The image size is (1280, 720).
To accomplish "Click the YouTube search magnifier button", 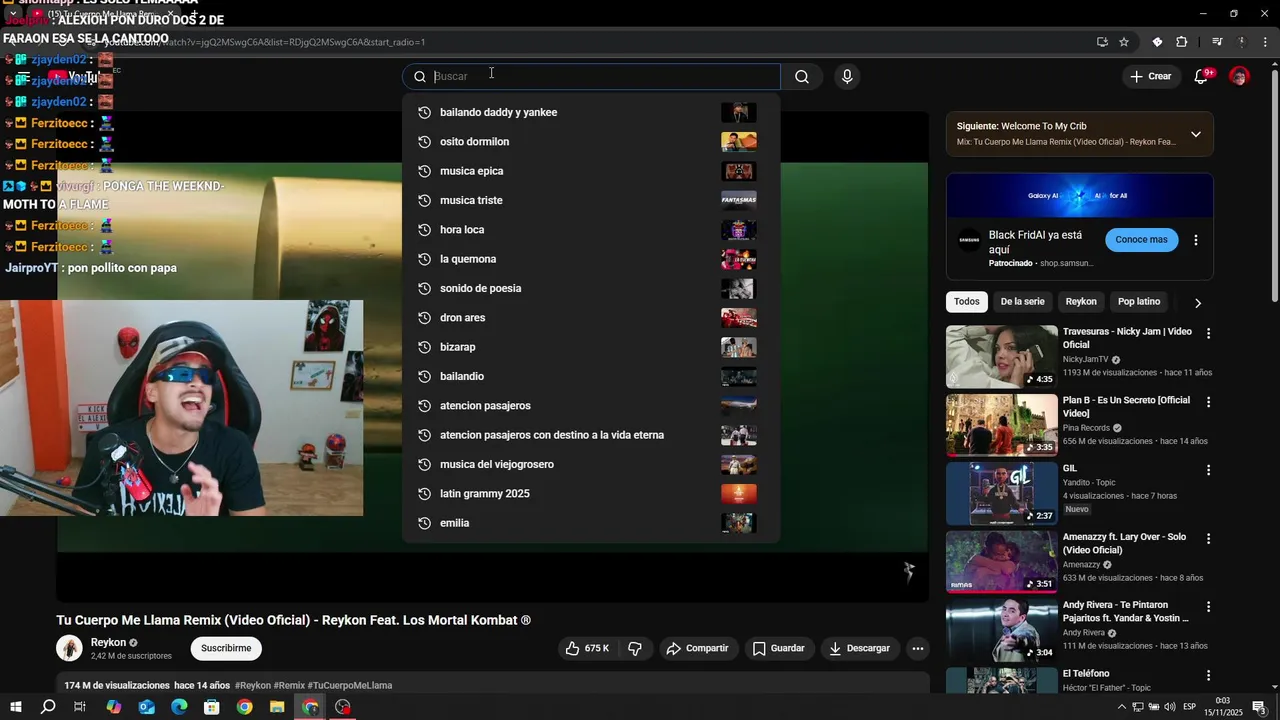I will [x=802, y=77].
